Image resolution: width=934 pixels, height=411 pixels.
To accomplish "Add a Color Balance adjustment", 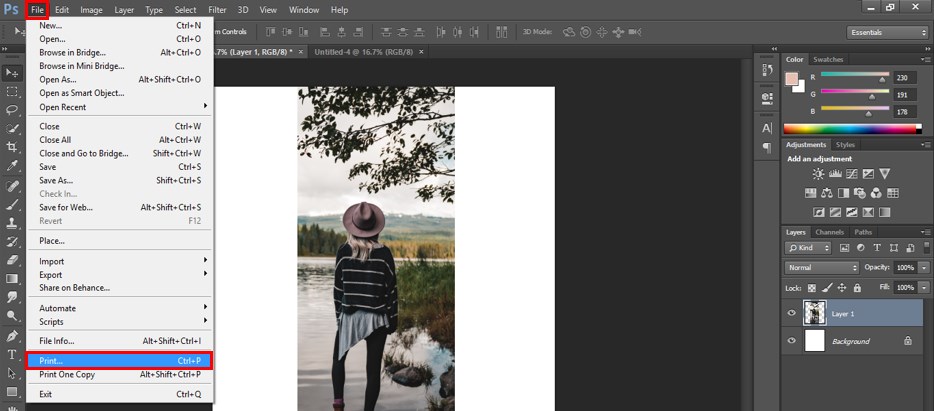I will point(827,193).
